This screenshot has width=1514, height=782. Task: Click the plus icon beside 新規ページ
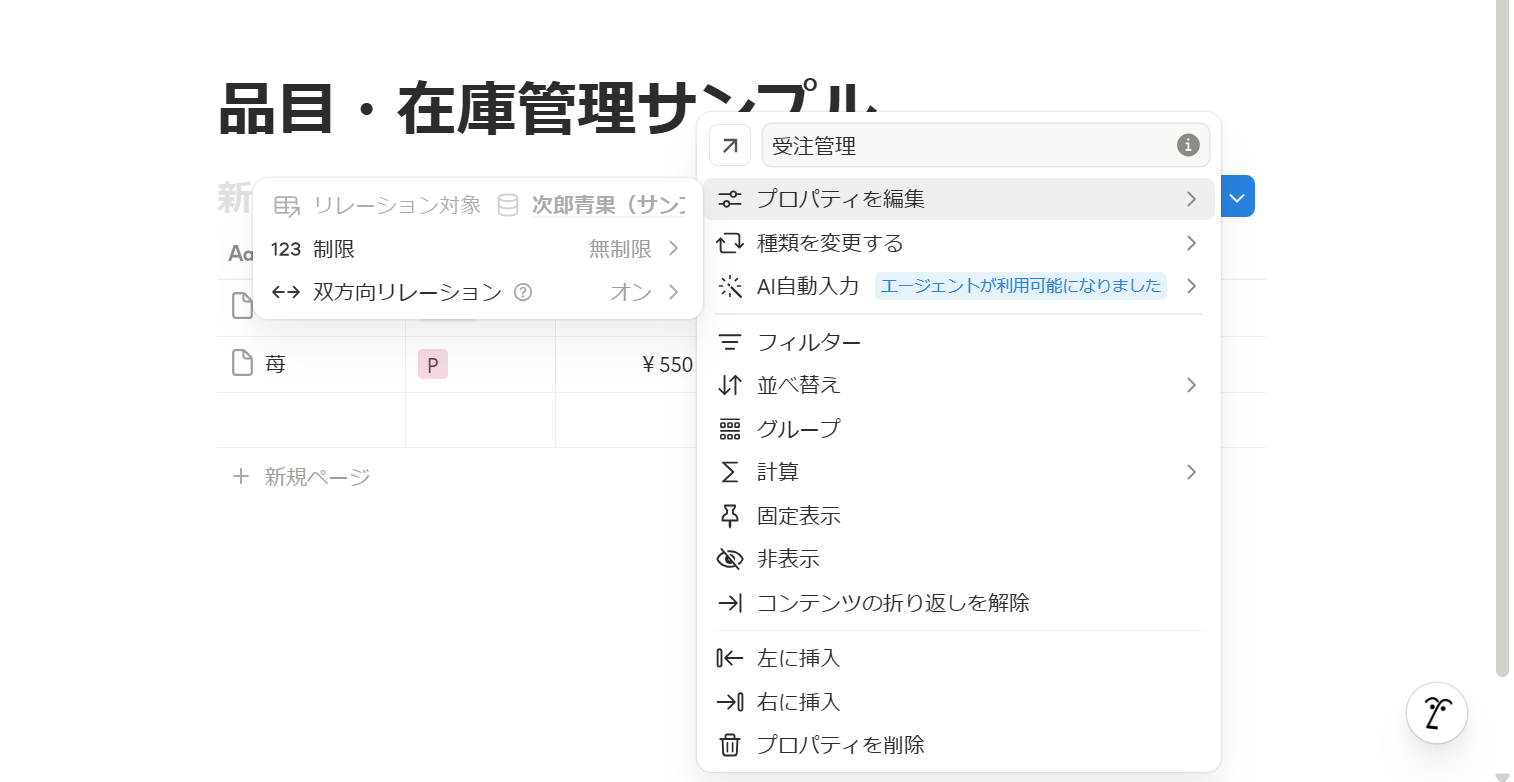pos(240,476)
